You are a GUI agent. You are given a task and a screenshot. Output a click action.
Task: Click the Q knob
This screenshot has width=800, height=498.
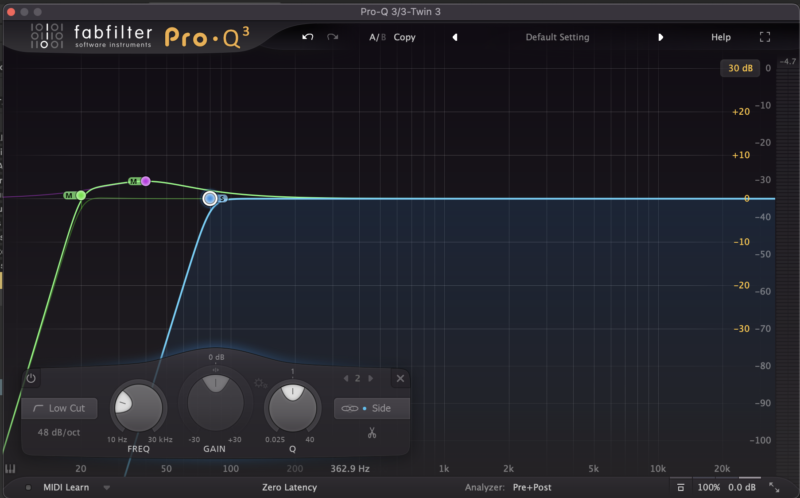click(292, 407)
